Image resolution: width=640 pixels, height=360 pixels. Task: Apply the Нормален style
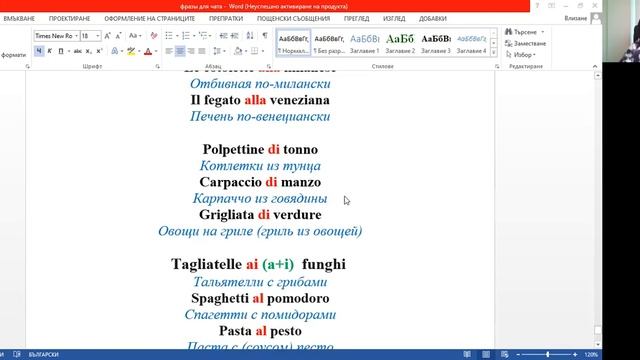click(x=293, y=43)
